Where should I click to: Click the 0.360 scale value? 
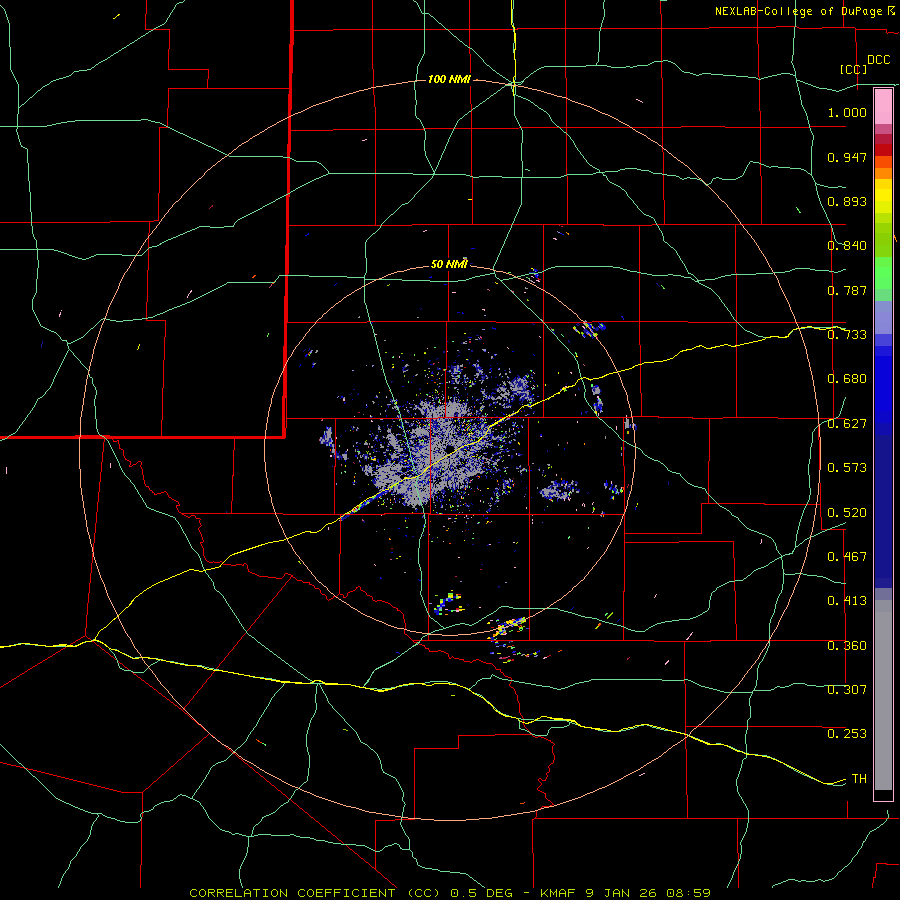847,646
